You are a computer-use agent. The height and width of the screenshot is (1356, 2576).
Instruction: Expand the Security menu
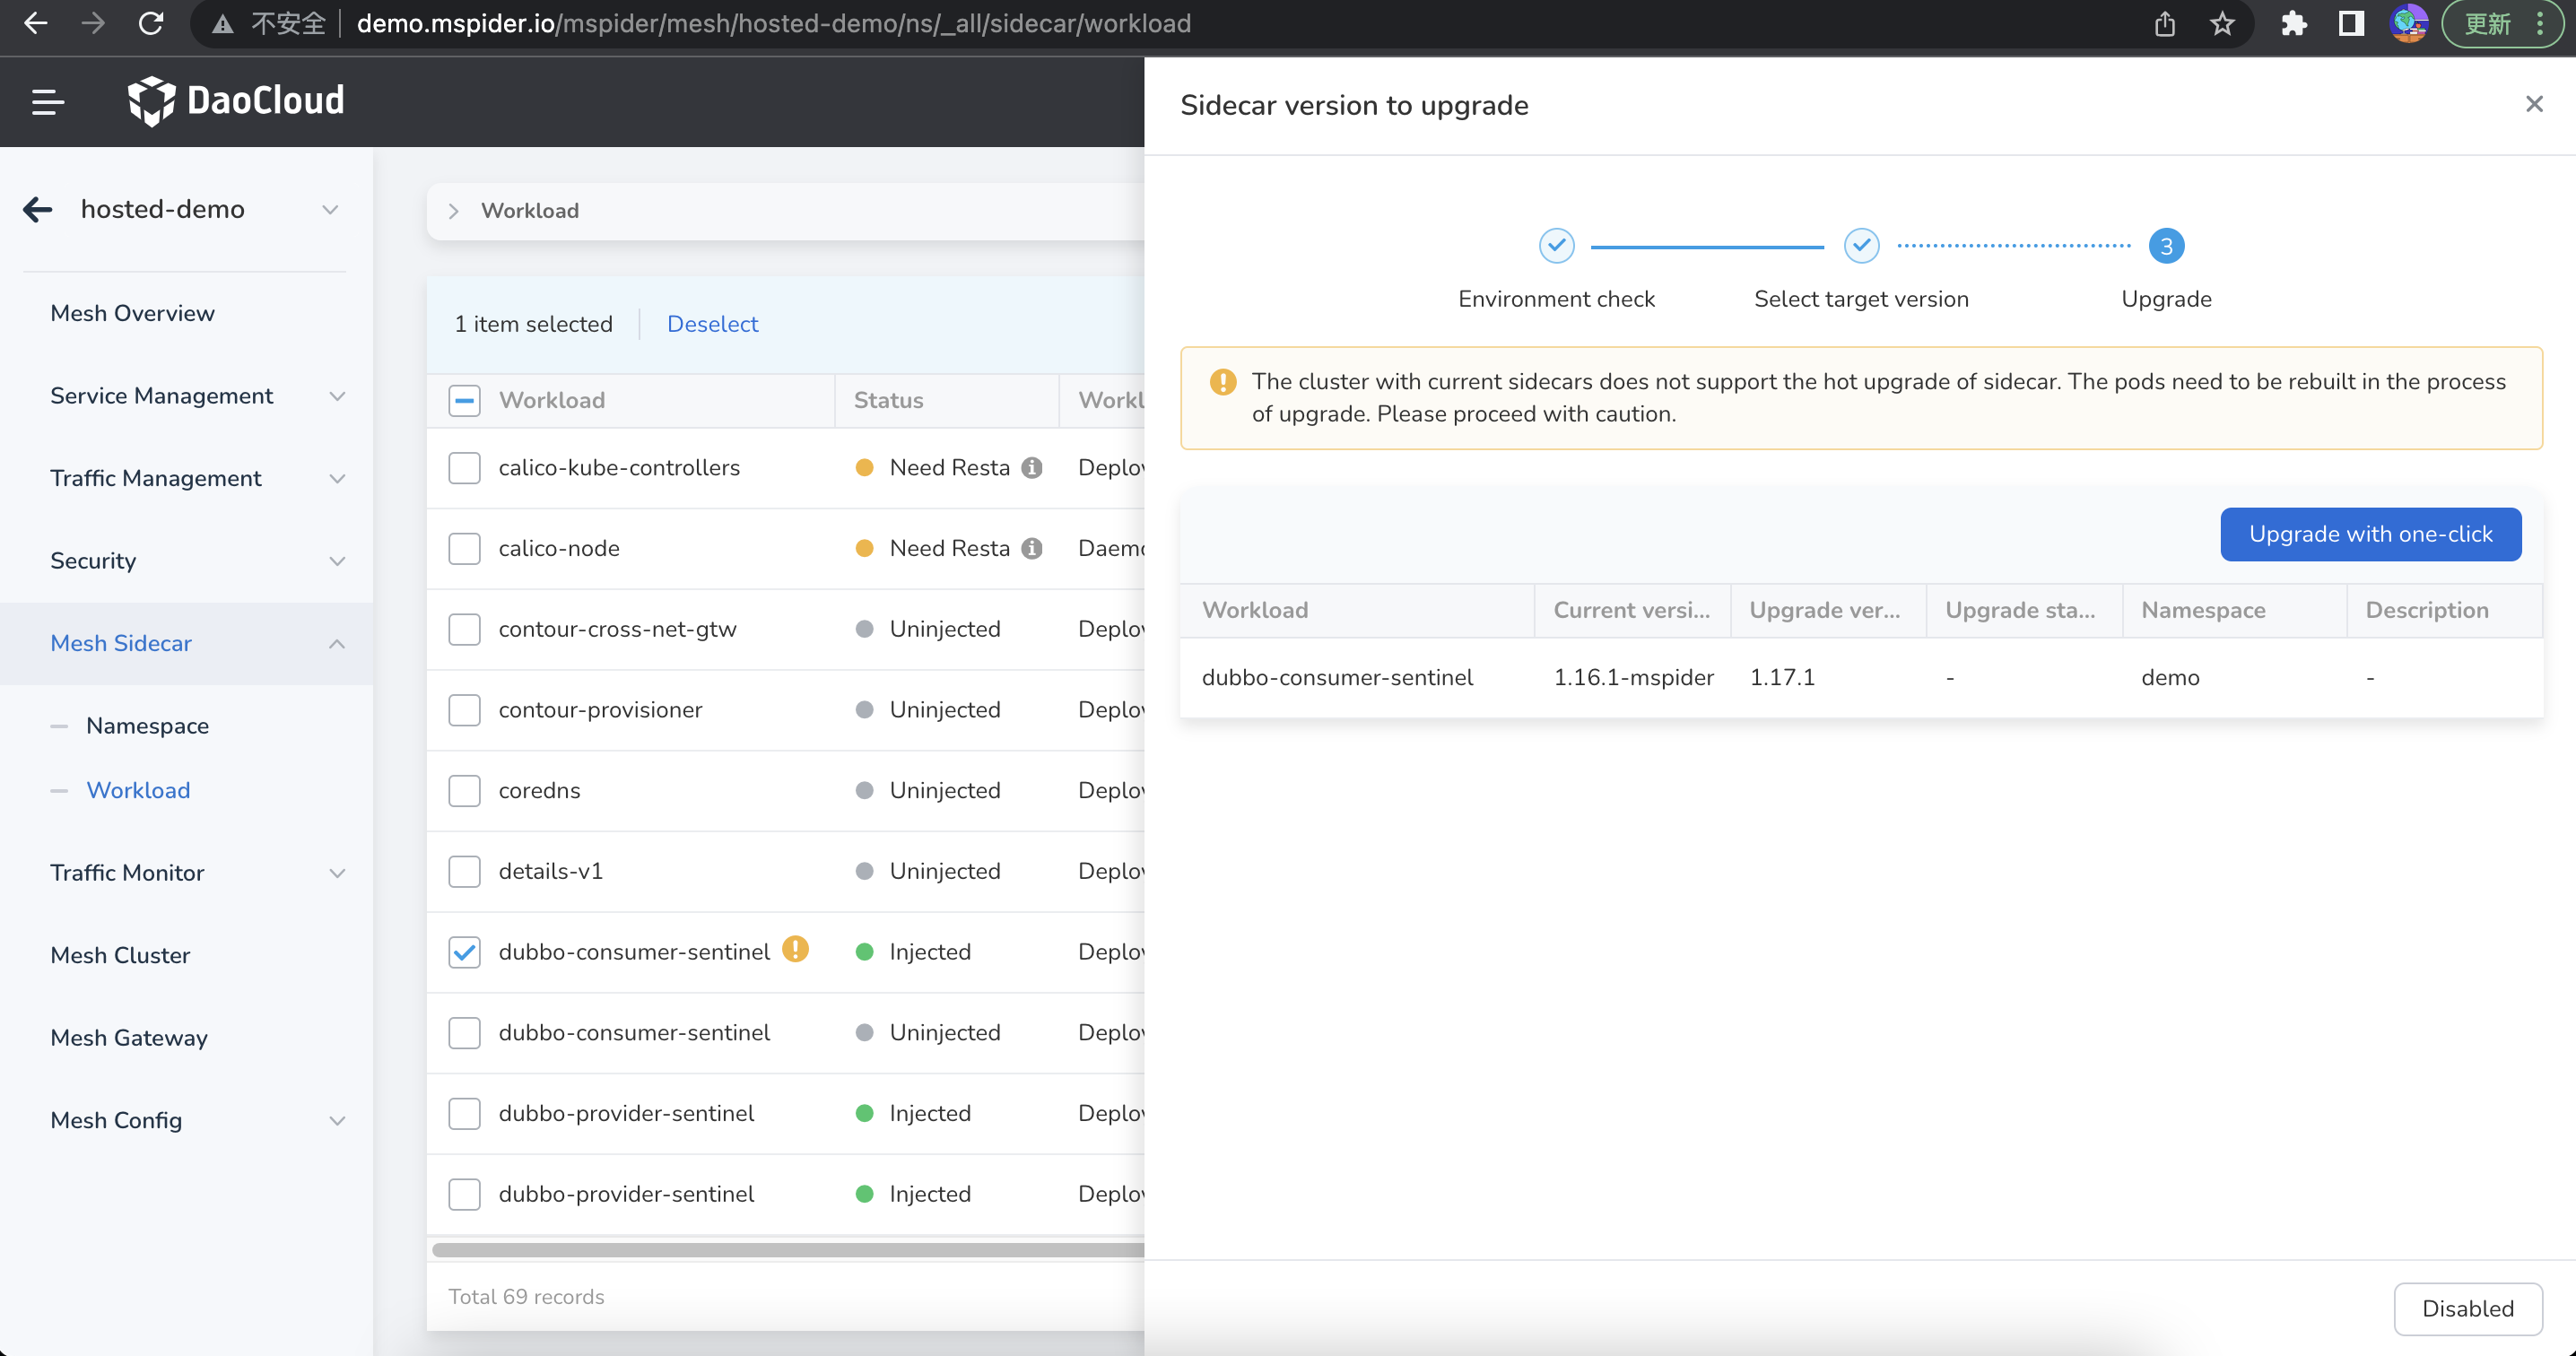point(186,561)
